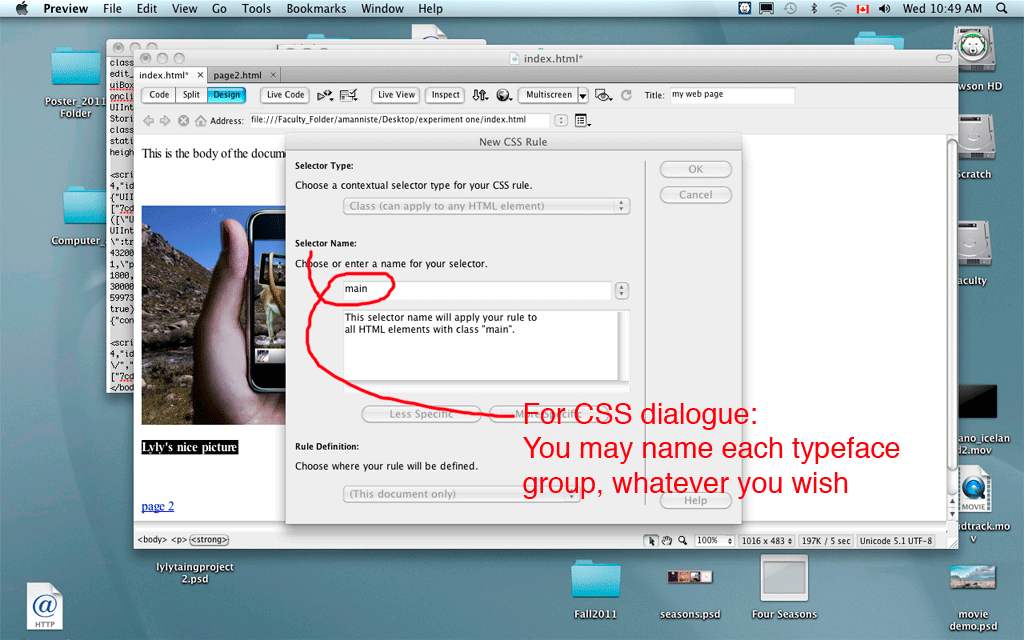Click the Time Machine menu bar icon
The image size is (1024, 640).
click(x=790, y=8)
